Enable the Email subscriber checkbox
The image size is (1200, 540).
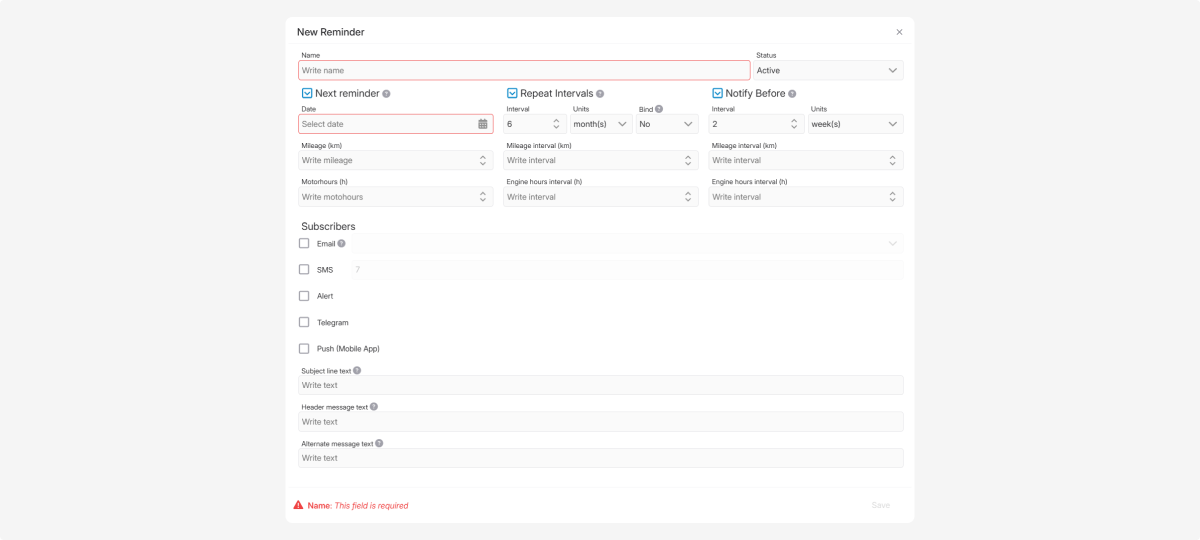coord(304,243)
